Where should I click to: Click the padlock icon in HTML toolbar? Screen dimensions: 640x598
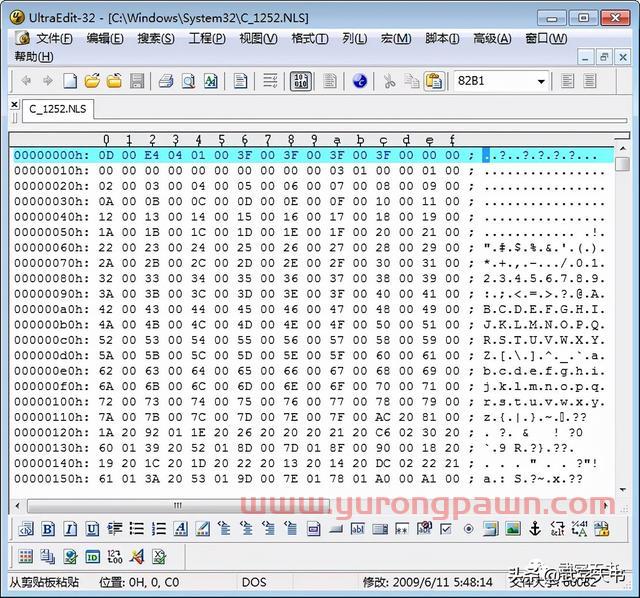tap(601, 529)
